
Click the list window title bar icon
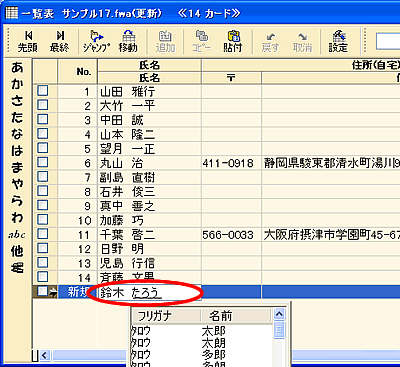click(12, 13)
